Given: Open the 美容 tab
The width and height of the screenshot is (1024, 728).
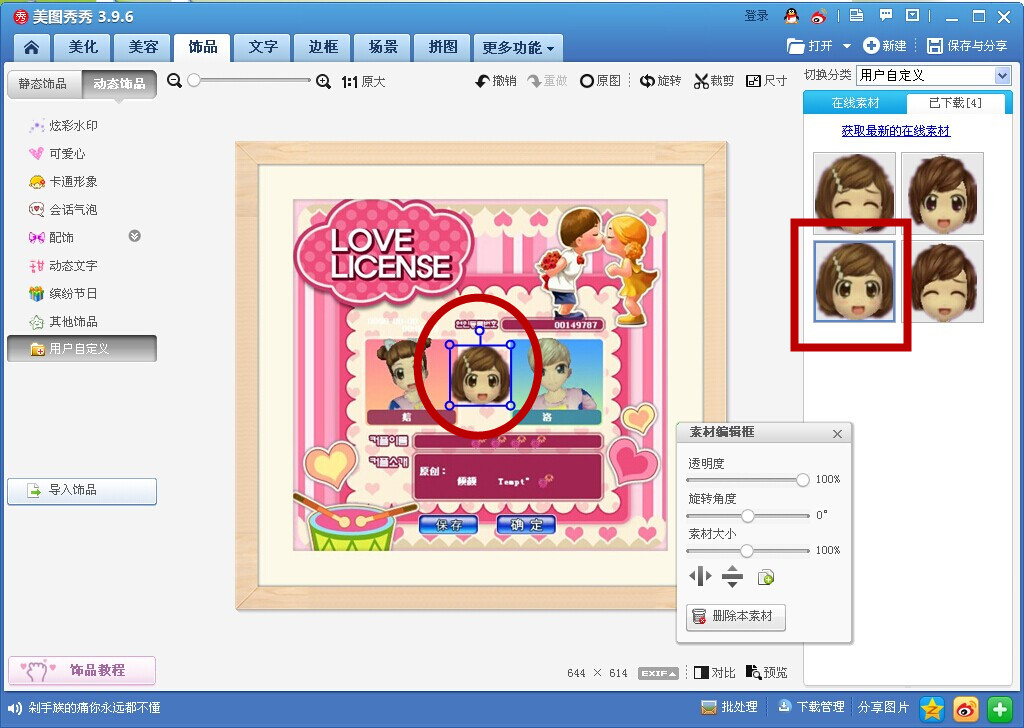Looking at the screenshot, I should 143,47.
